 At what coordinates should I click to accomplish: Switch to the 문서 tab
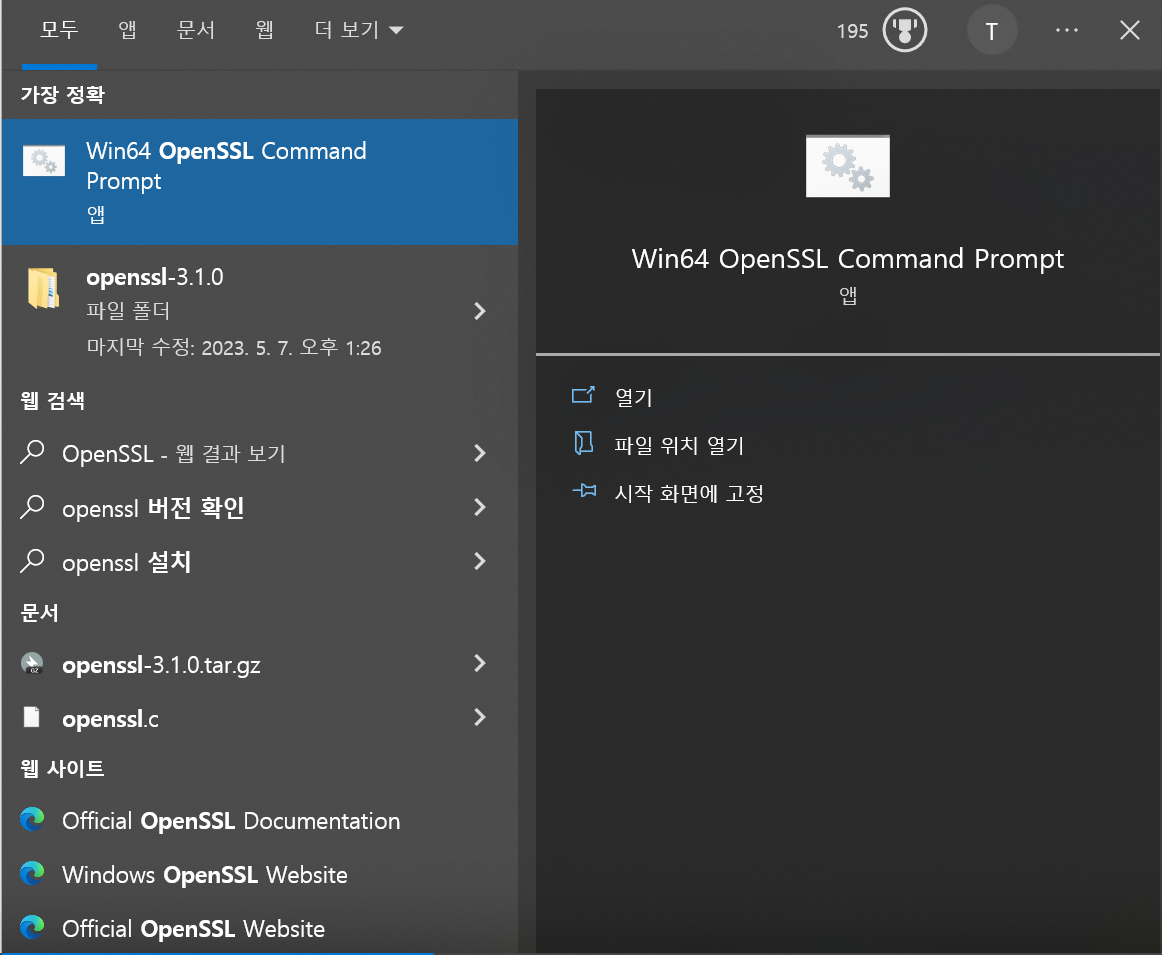point(196,30)
